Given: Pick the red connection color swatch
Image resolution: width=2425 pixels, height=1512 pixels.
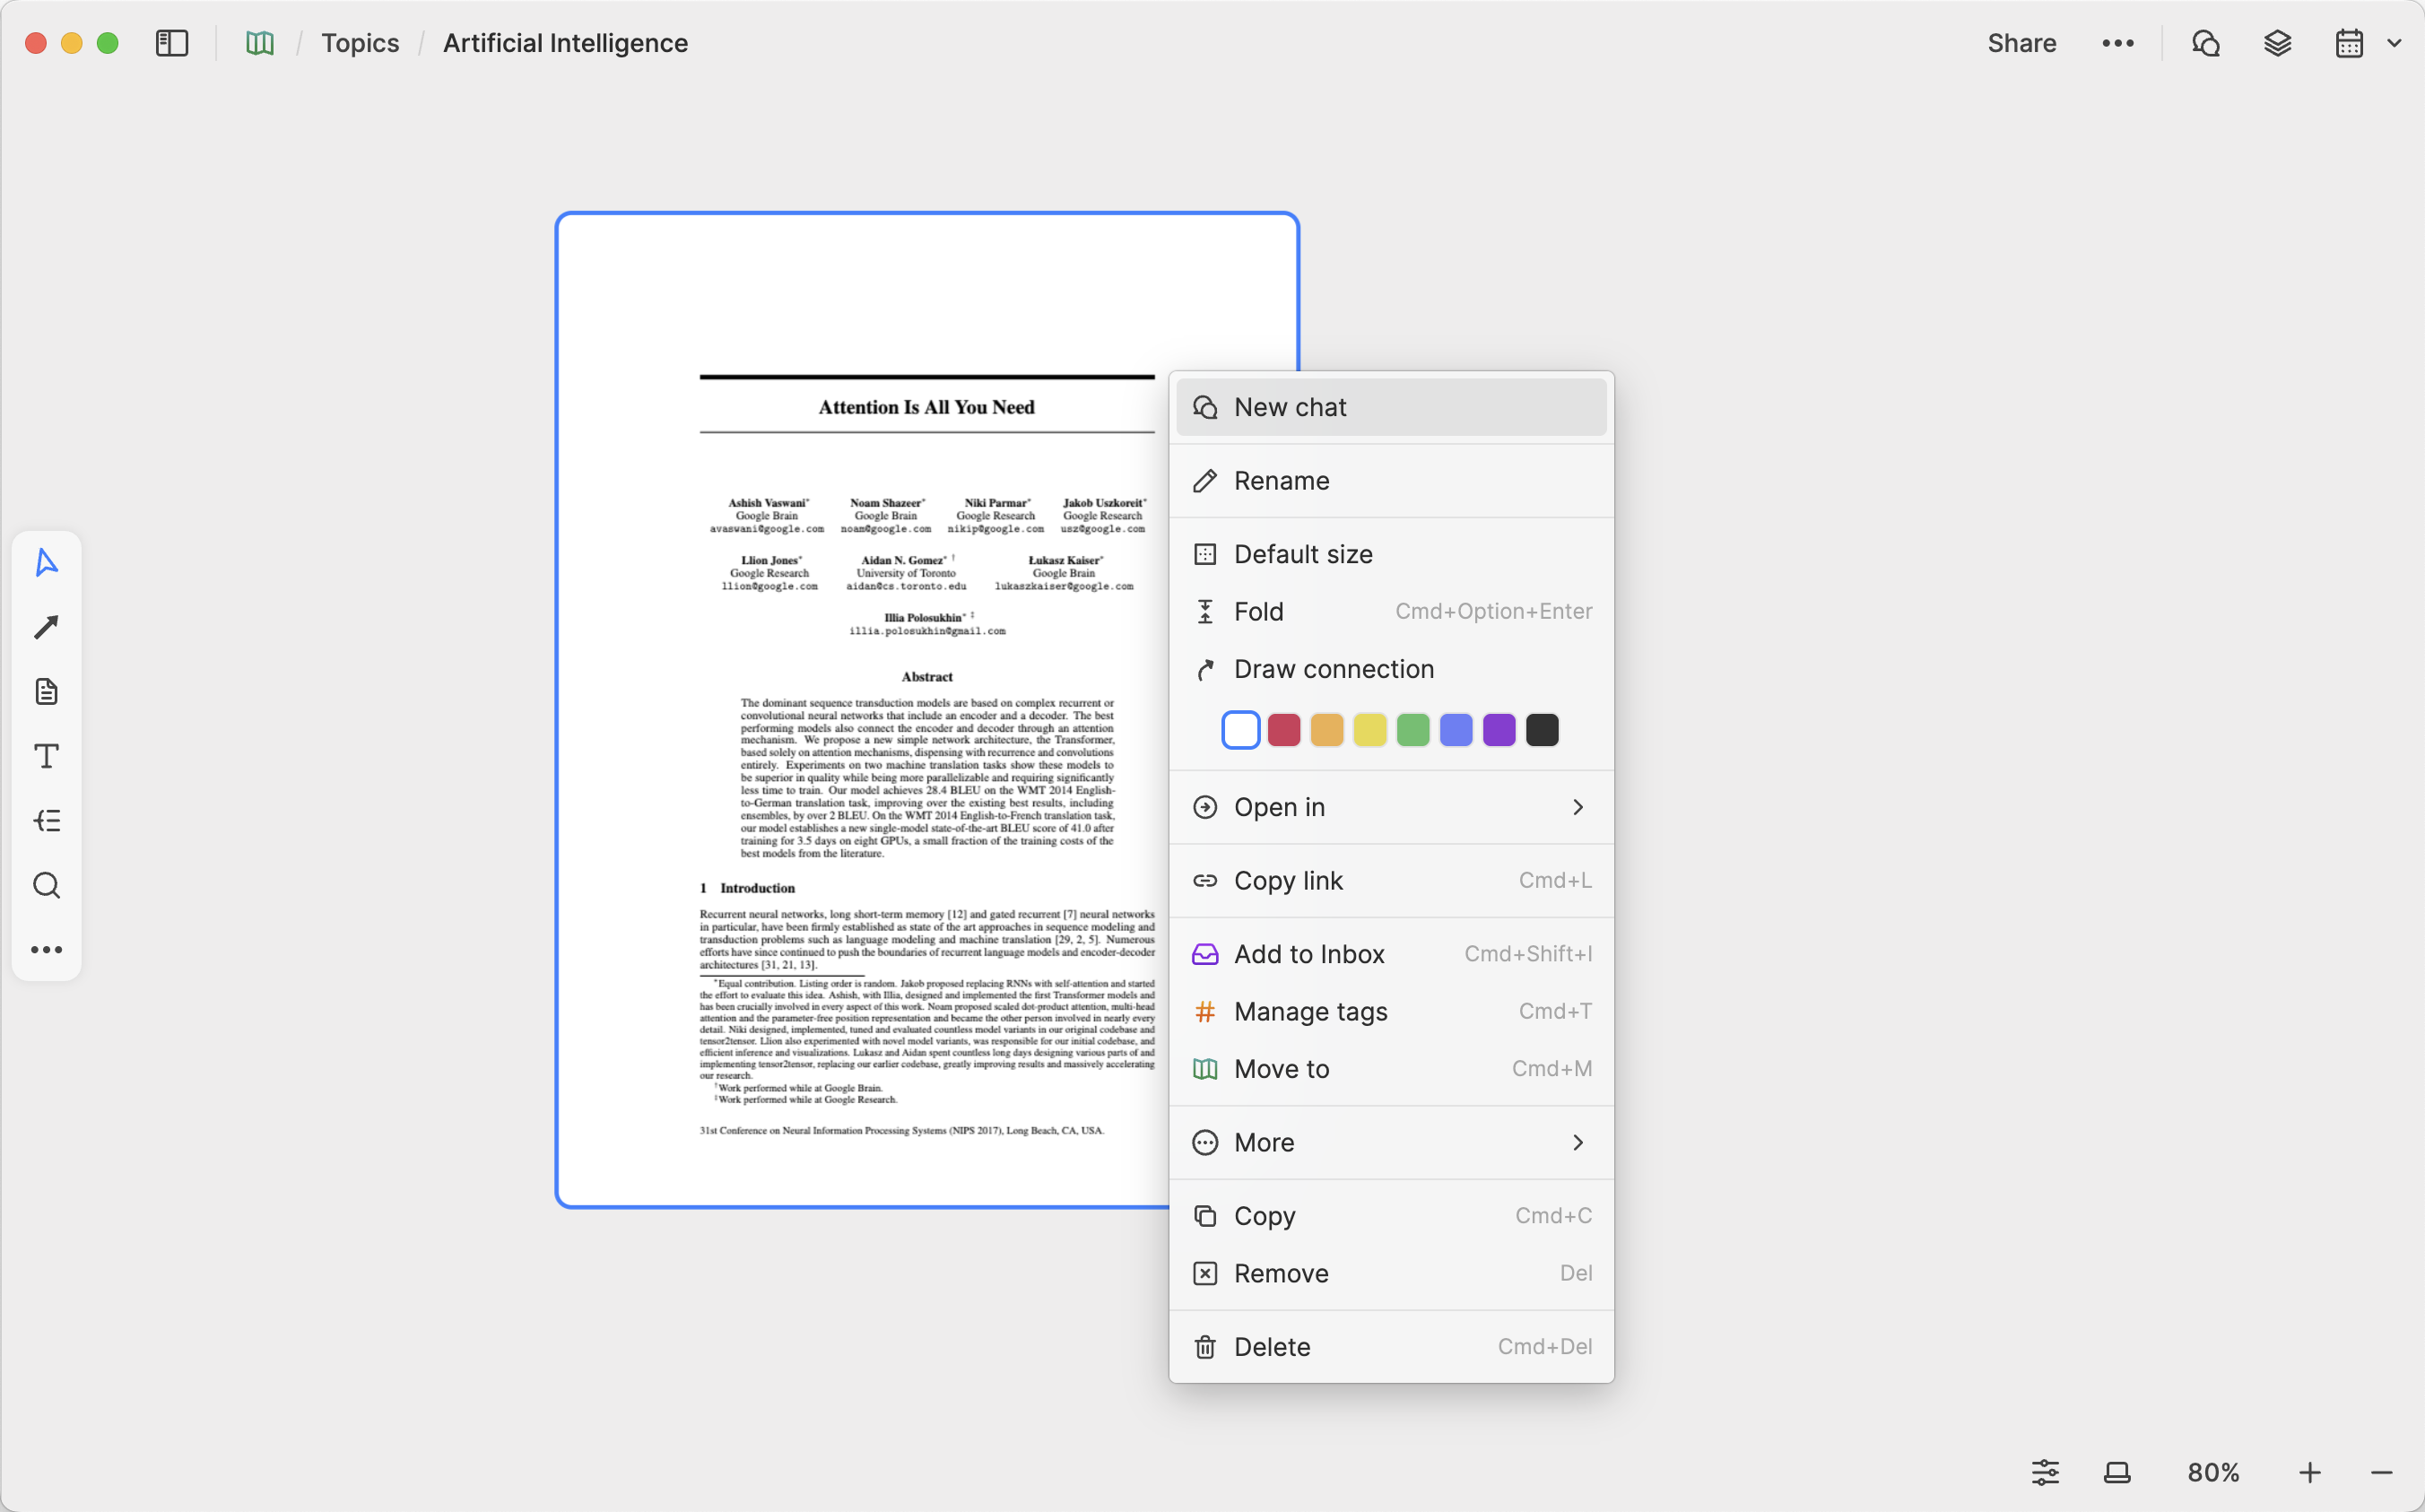Looking at the screenshot, I should 1284,729.
